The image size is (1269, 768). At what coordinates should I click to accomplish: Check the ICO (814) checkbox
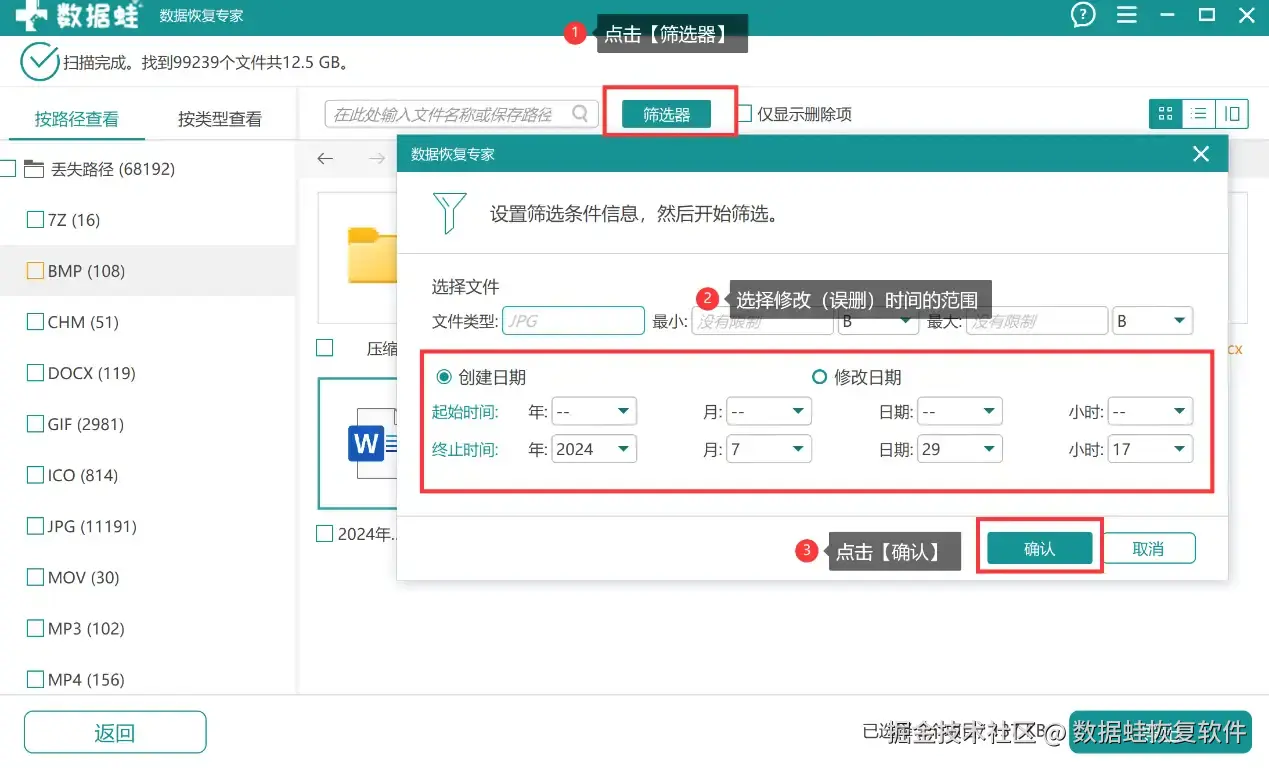click(x=34, y=475)
